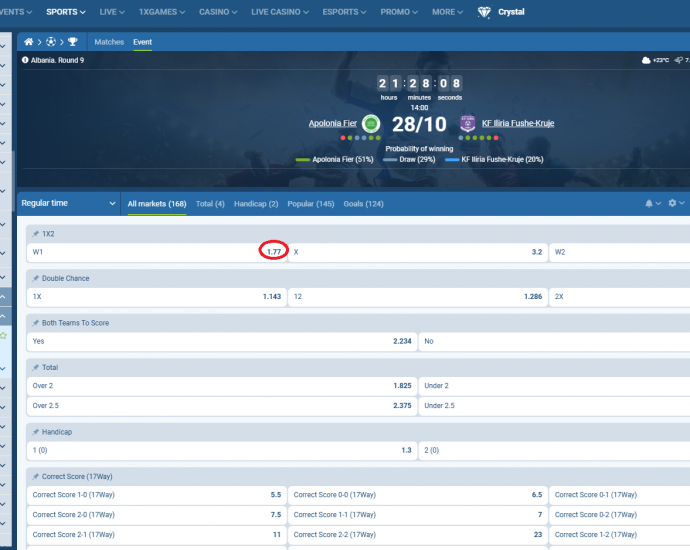Switch to the Event tab
Image resolution: width=690 pixels, height=550 pixels.
tap(143, 42)
